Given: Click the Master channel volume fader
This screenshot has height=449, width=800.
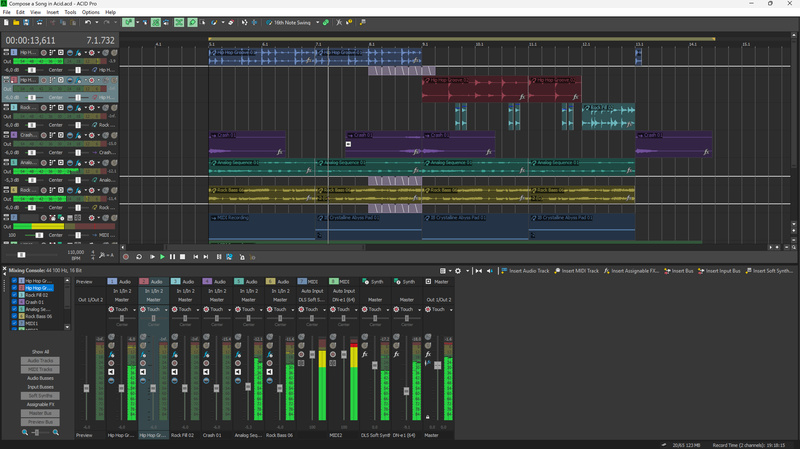Looking at the screenshot, I should pos(437,366).
